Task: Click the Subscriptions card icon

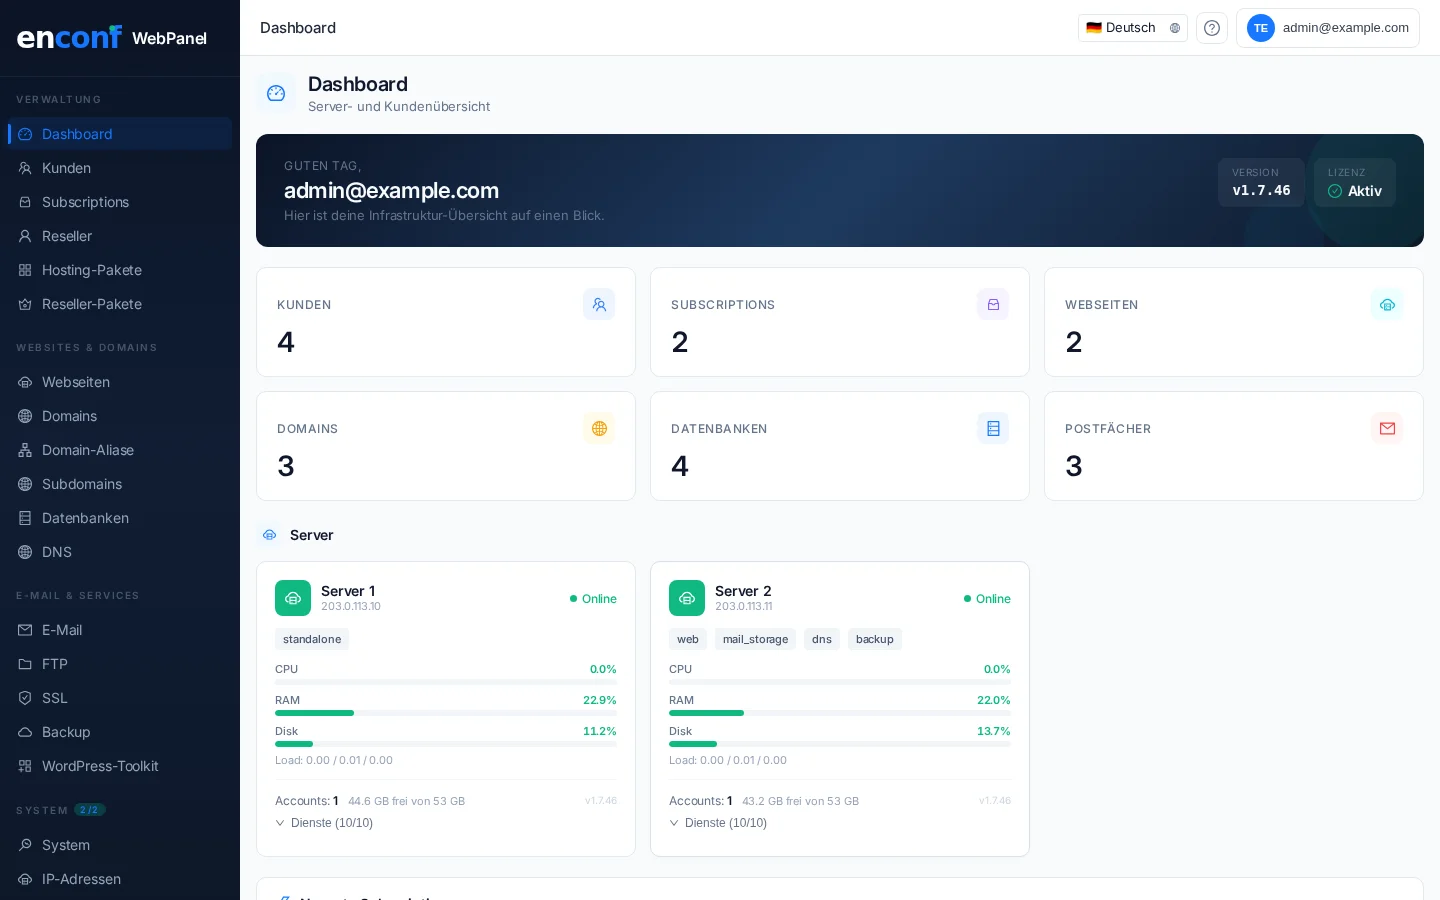Action: (993, 304)
